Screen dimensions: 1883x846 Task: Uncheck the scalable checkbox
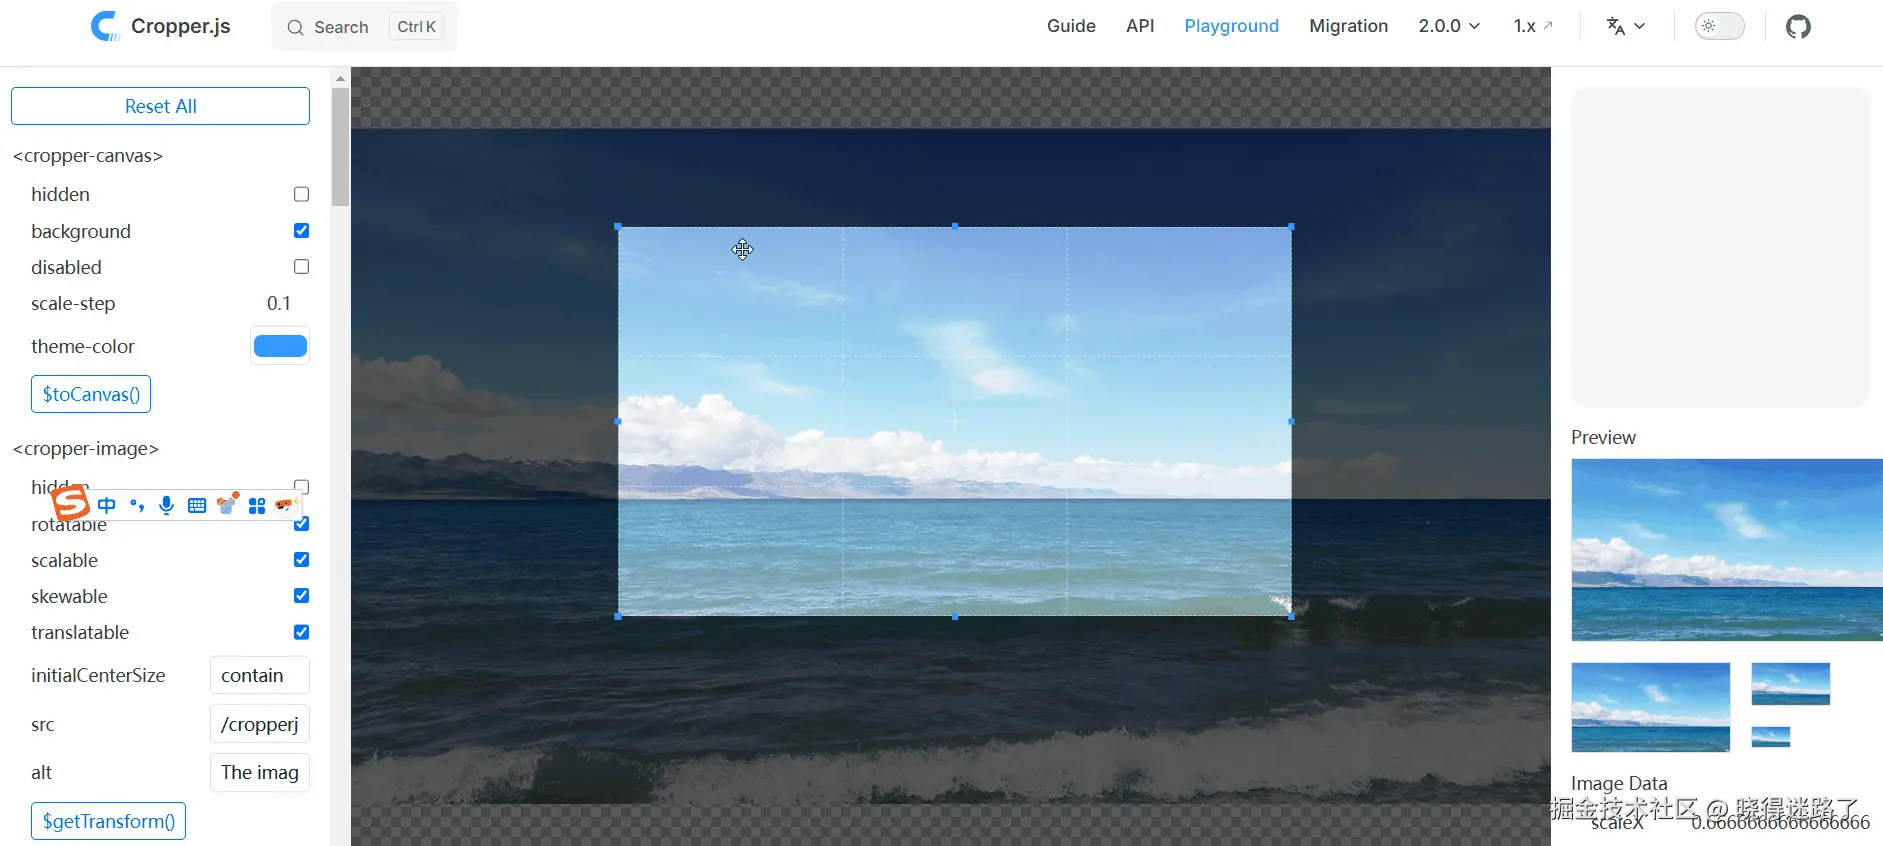301,559
